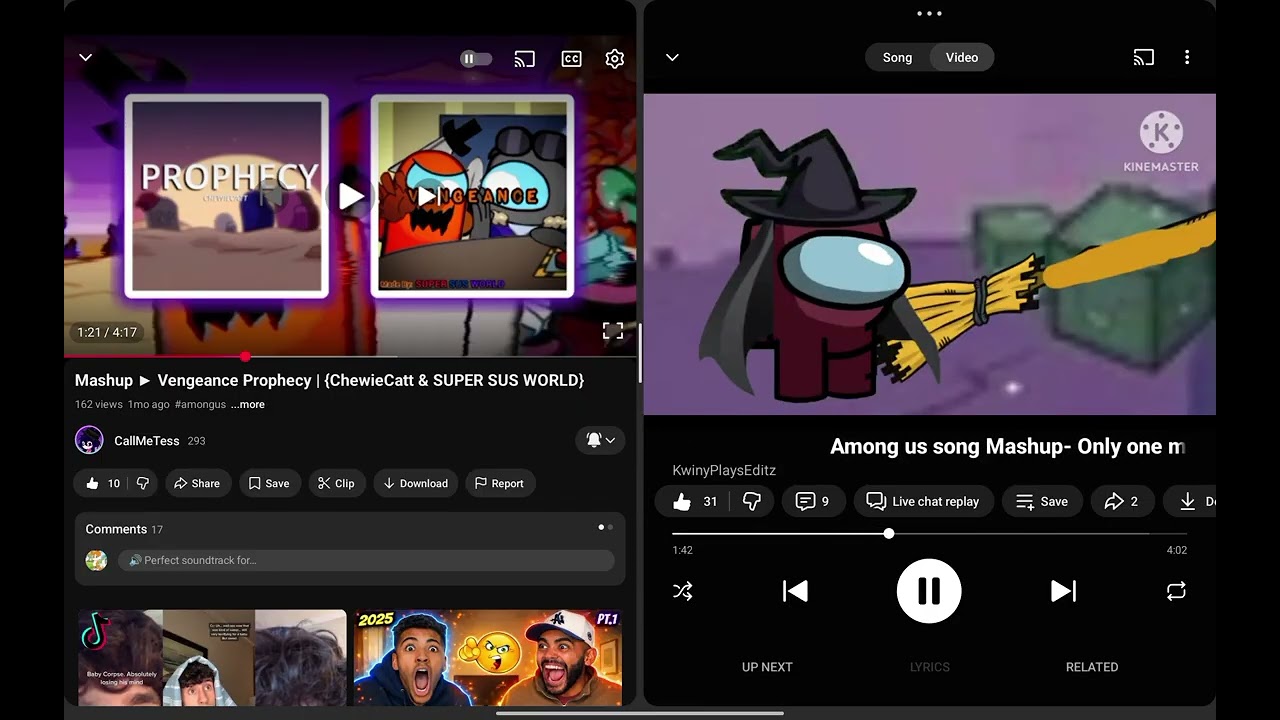Share the Vengeance Prophecy video
This screenshot has height=720, width=1280.
click(x=197, y=483)
